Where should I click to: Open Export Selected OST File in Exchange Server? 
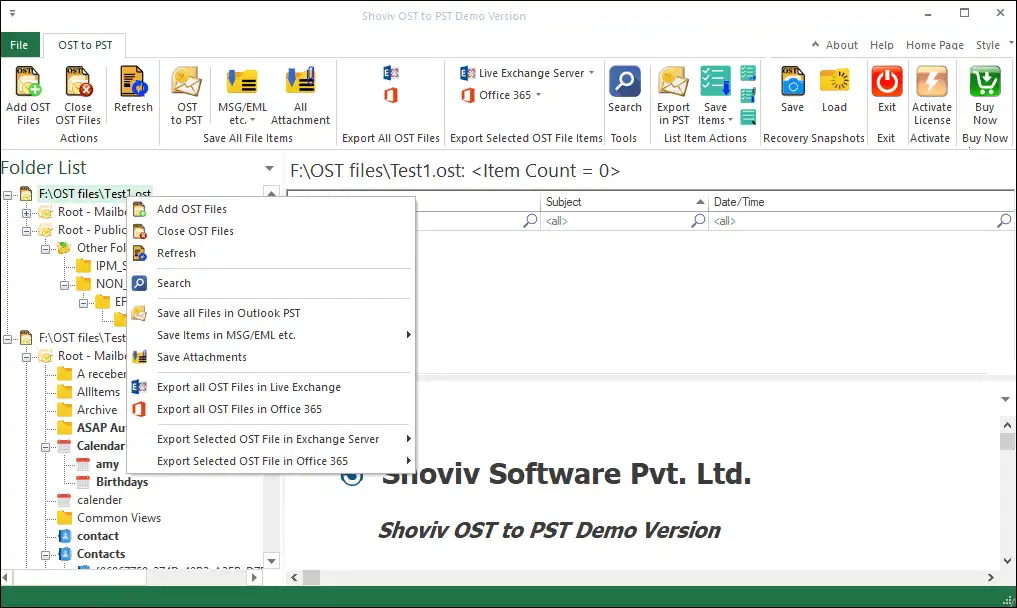click(x=271, y=439)
